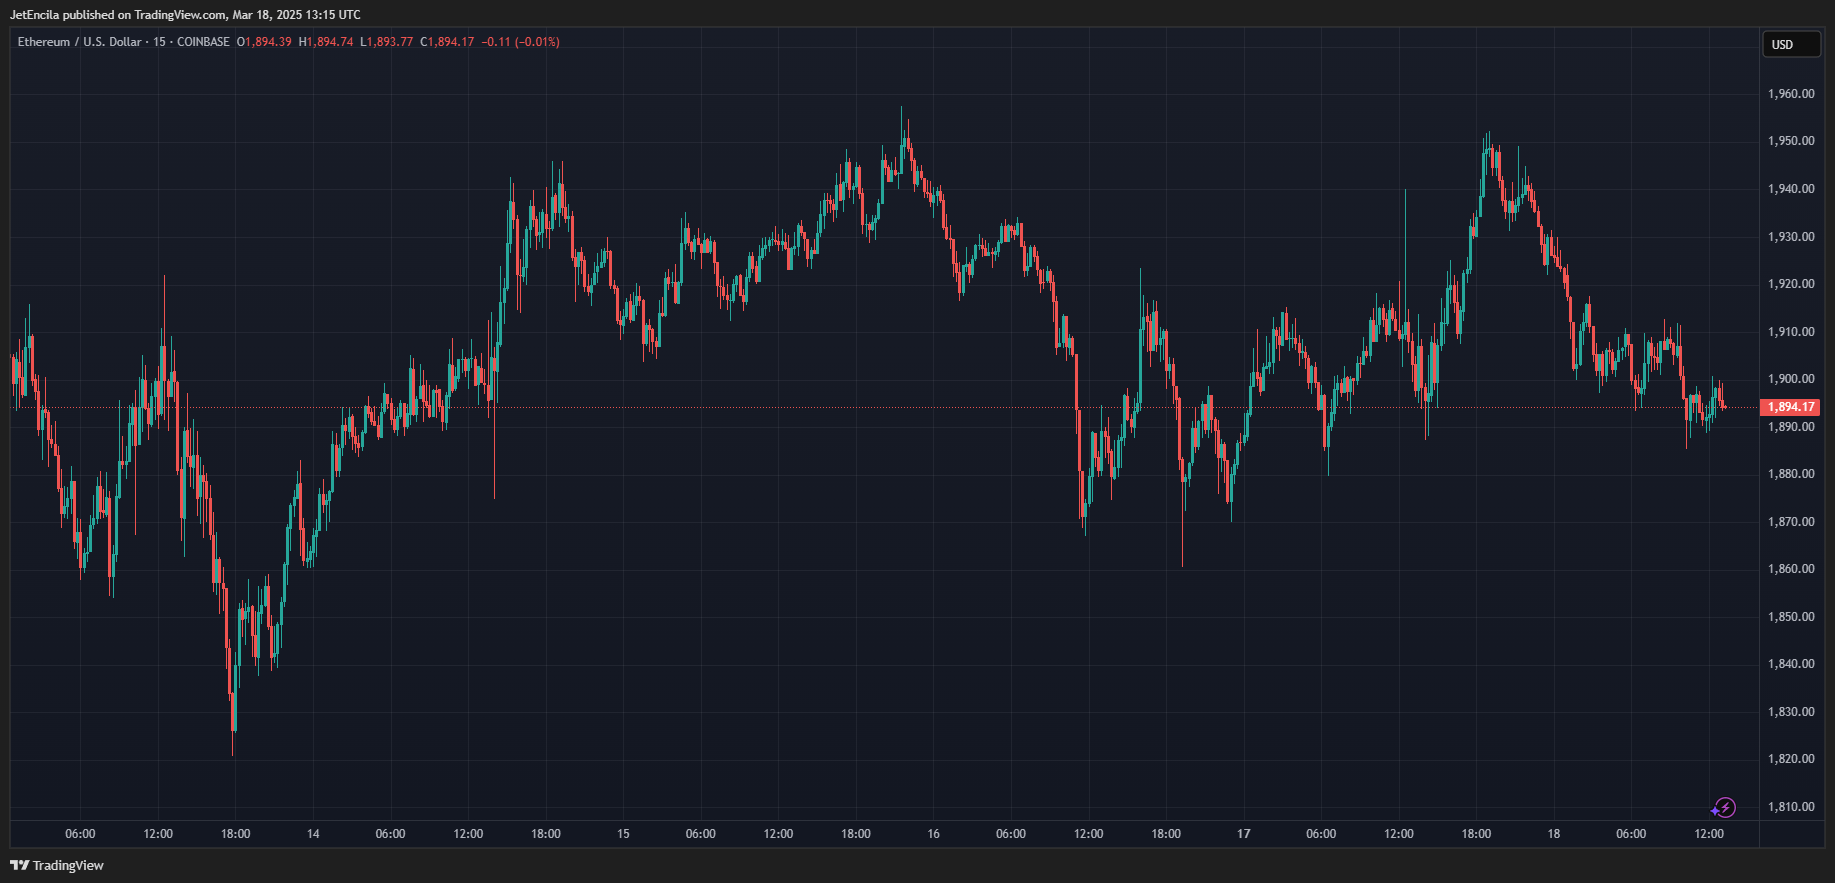1835x883 pixels.
Task: Click the JetEncila published header text
Action: click(x=185, y=15)
